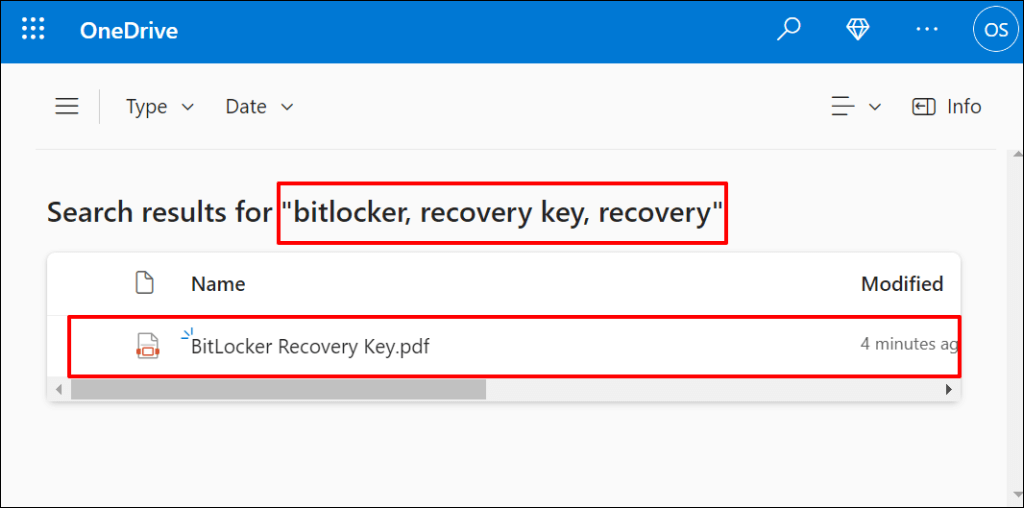Open the Info details pane
The width and height of the screenshot is (1024, 508).
(947, 107)
